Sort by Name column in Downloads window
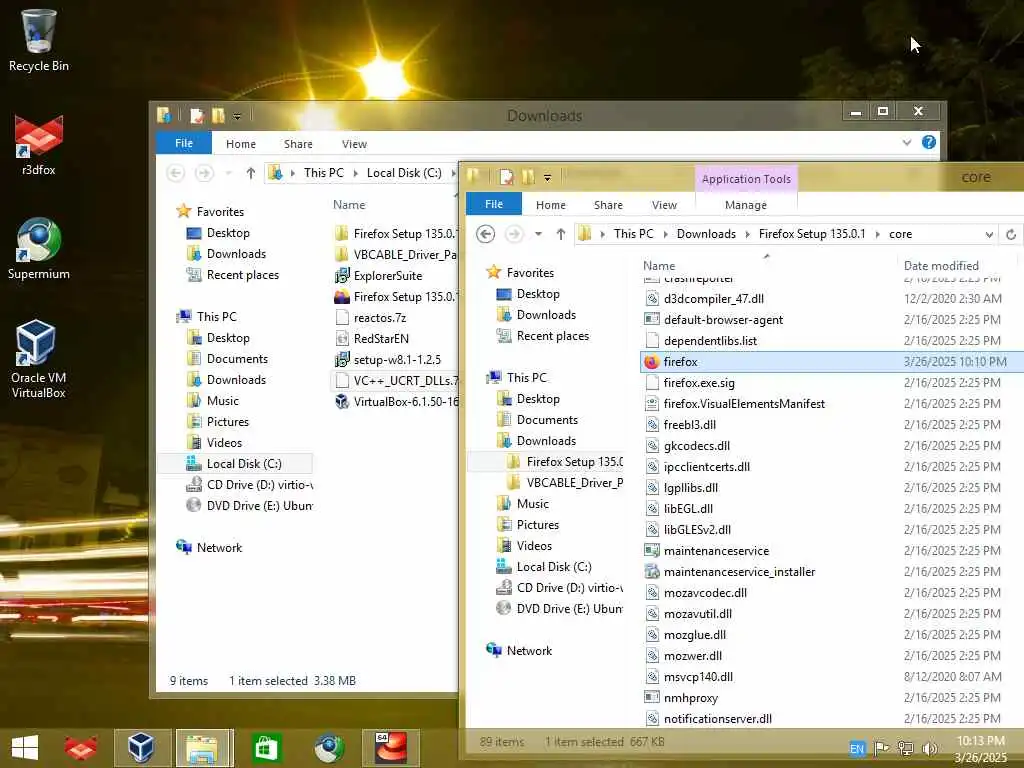Screen dimensions: 1024x768 [x=349, y=204]
